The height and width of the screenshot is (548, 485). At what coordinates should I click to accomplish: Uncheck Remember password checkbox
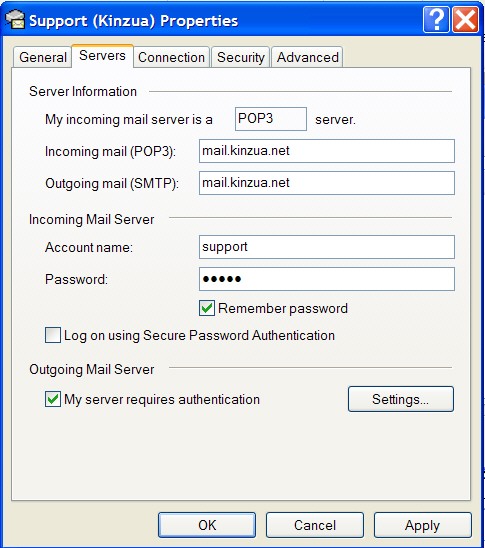click(x=207, y=308)
